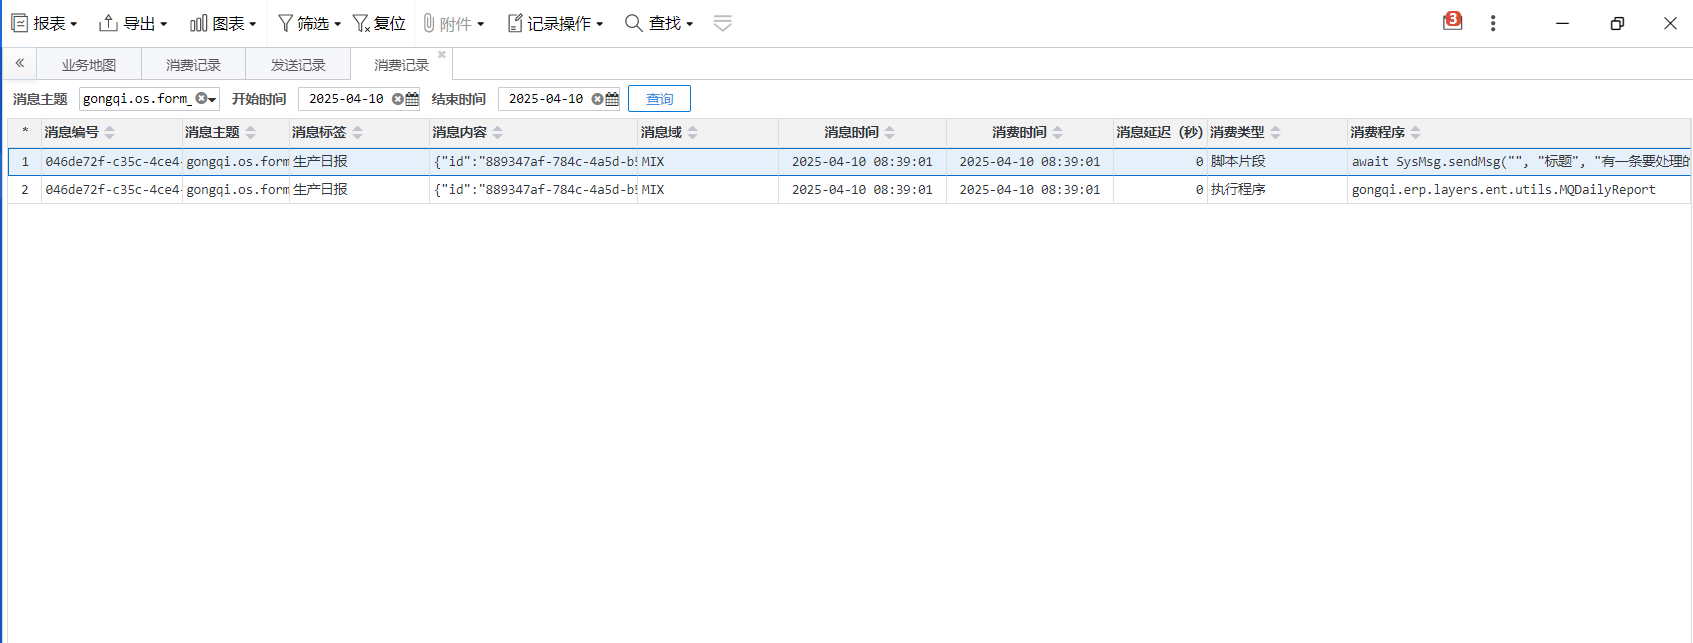
Task: Open the 图表 chart menu
Action: tap(223, 23)
